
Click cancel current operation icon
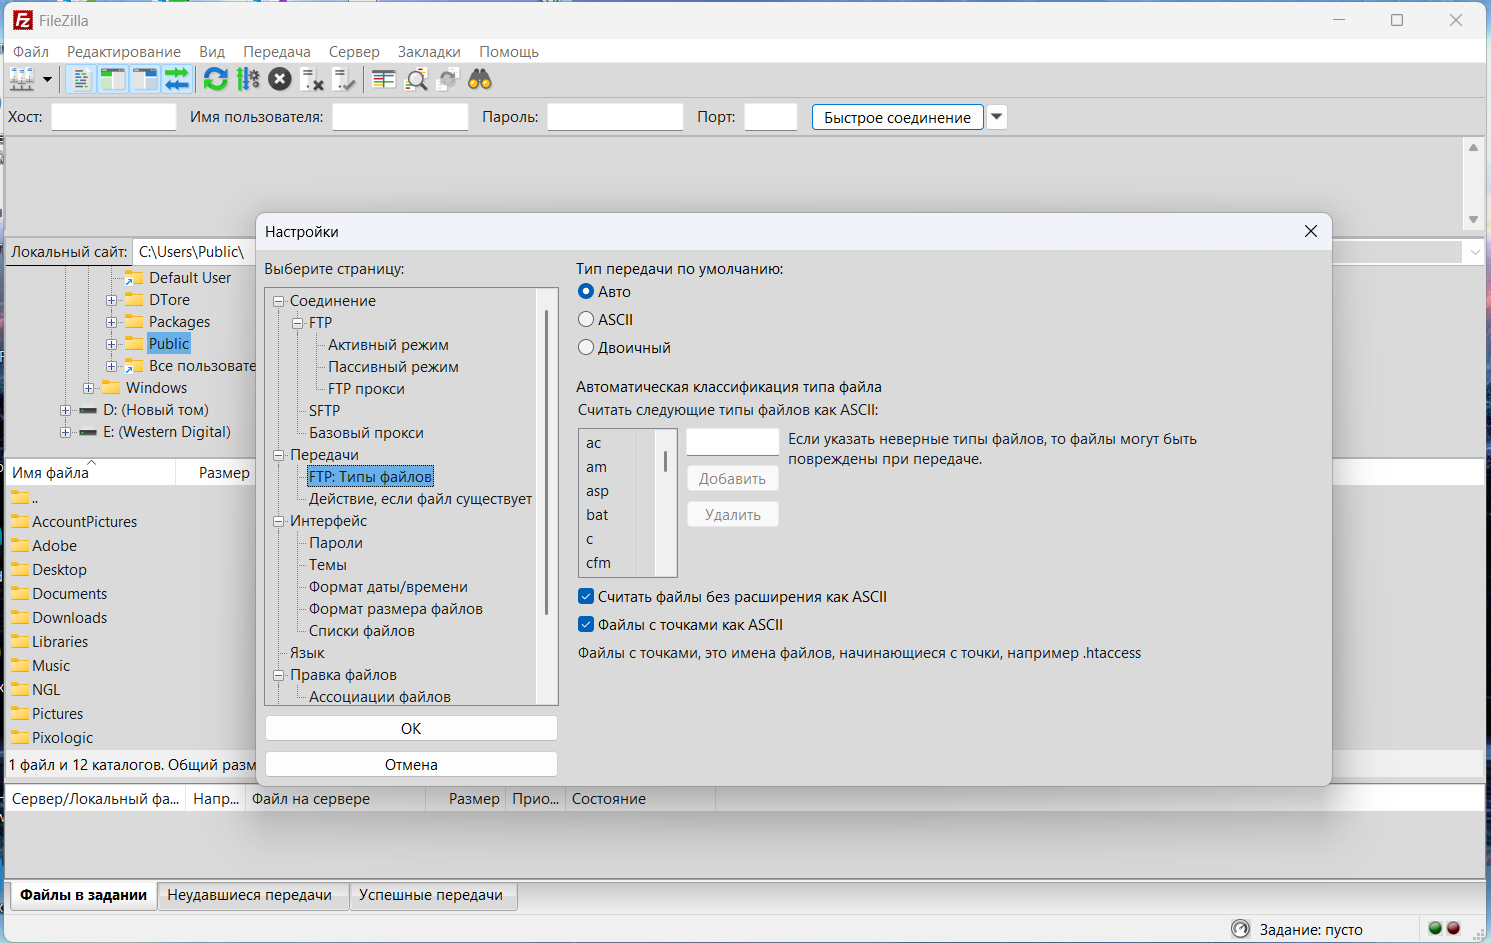[x=280, y=79]
